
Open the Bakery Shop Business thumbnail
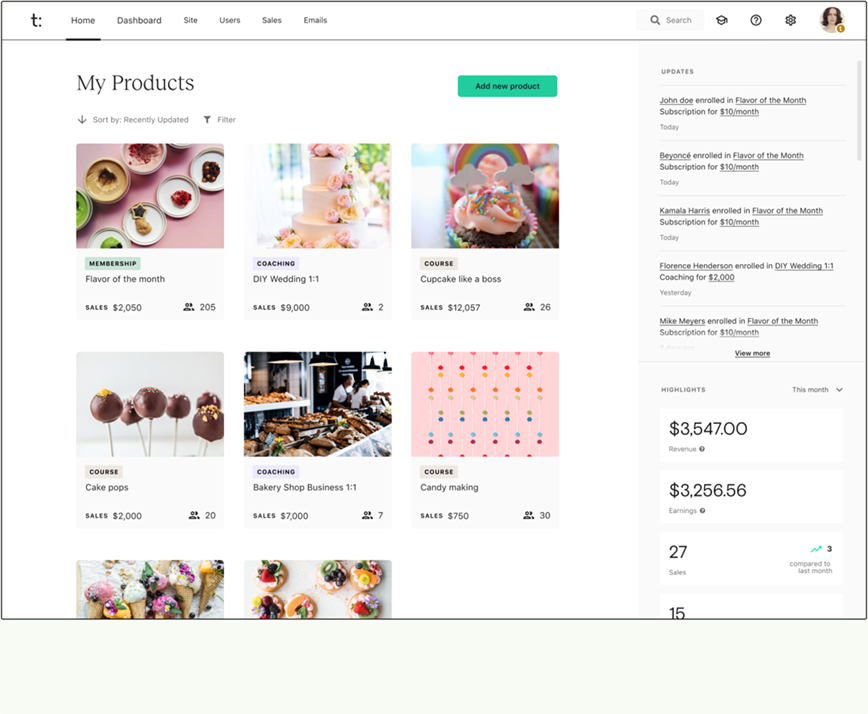[x=318, y=404]
